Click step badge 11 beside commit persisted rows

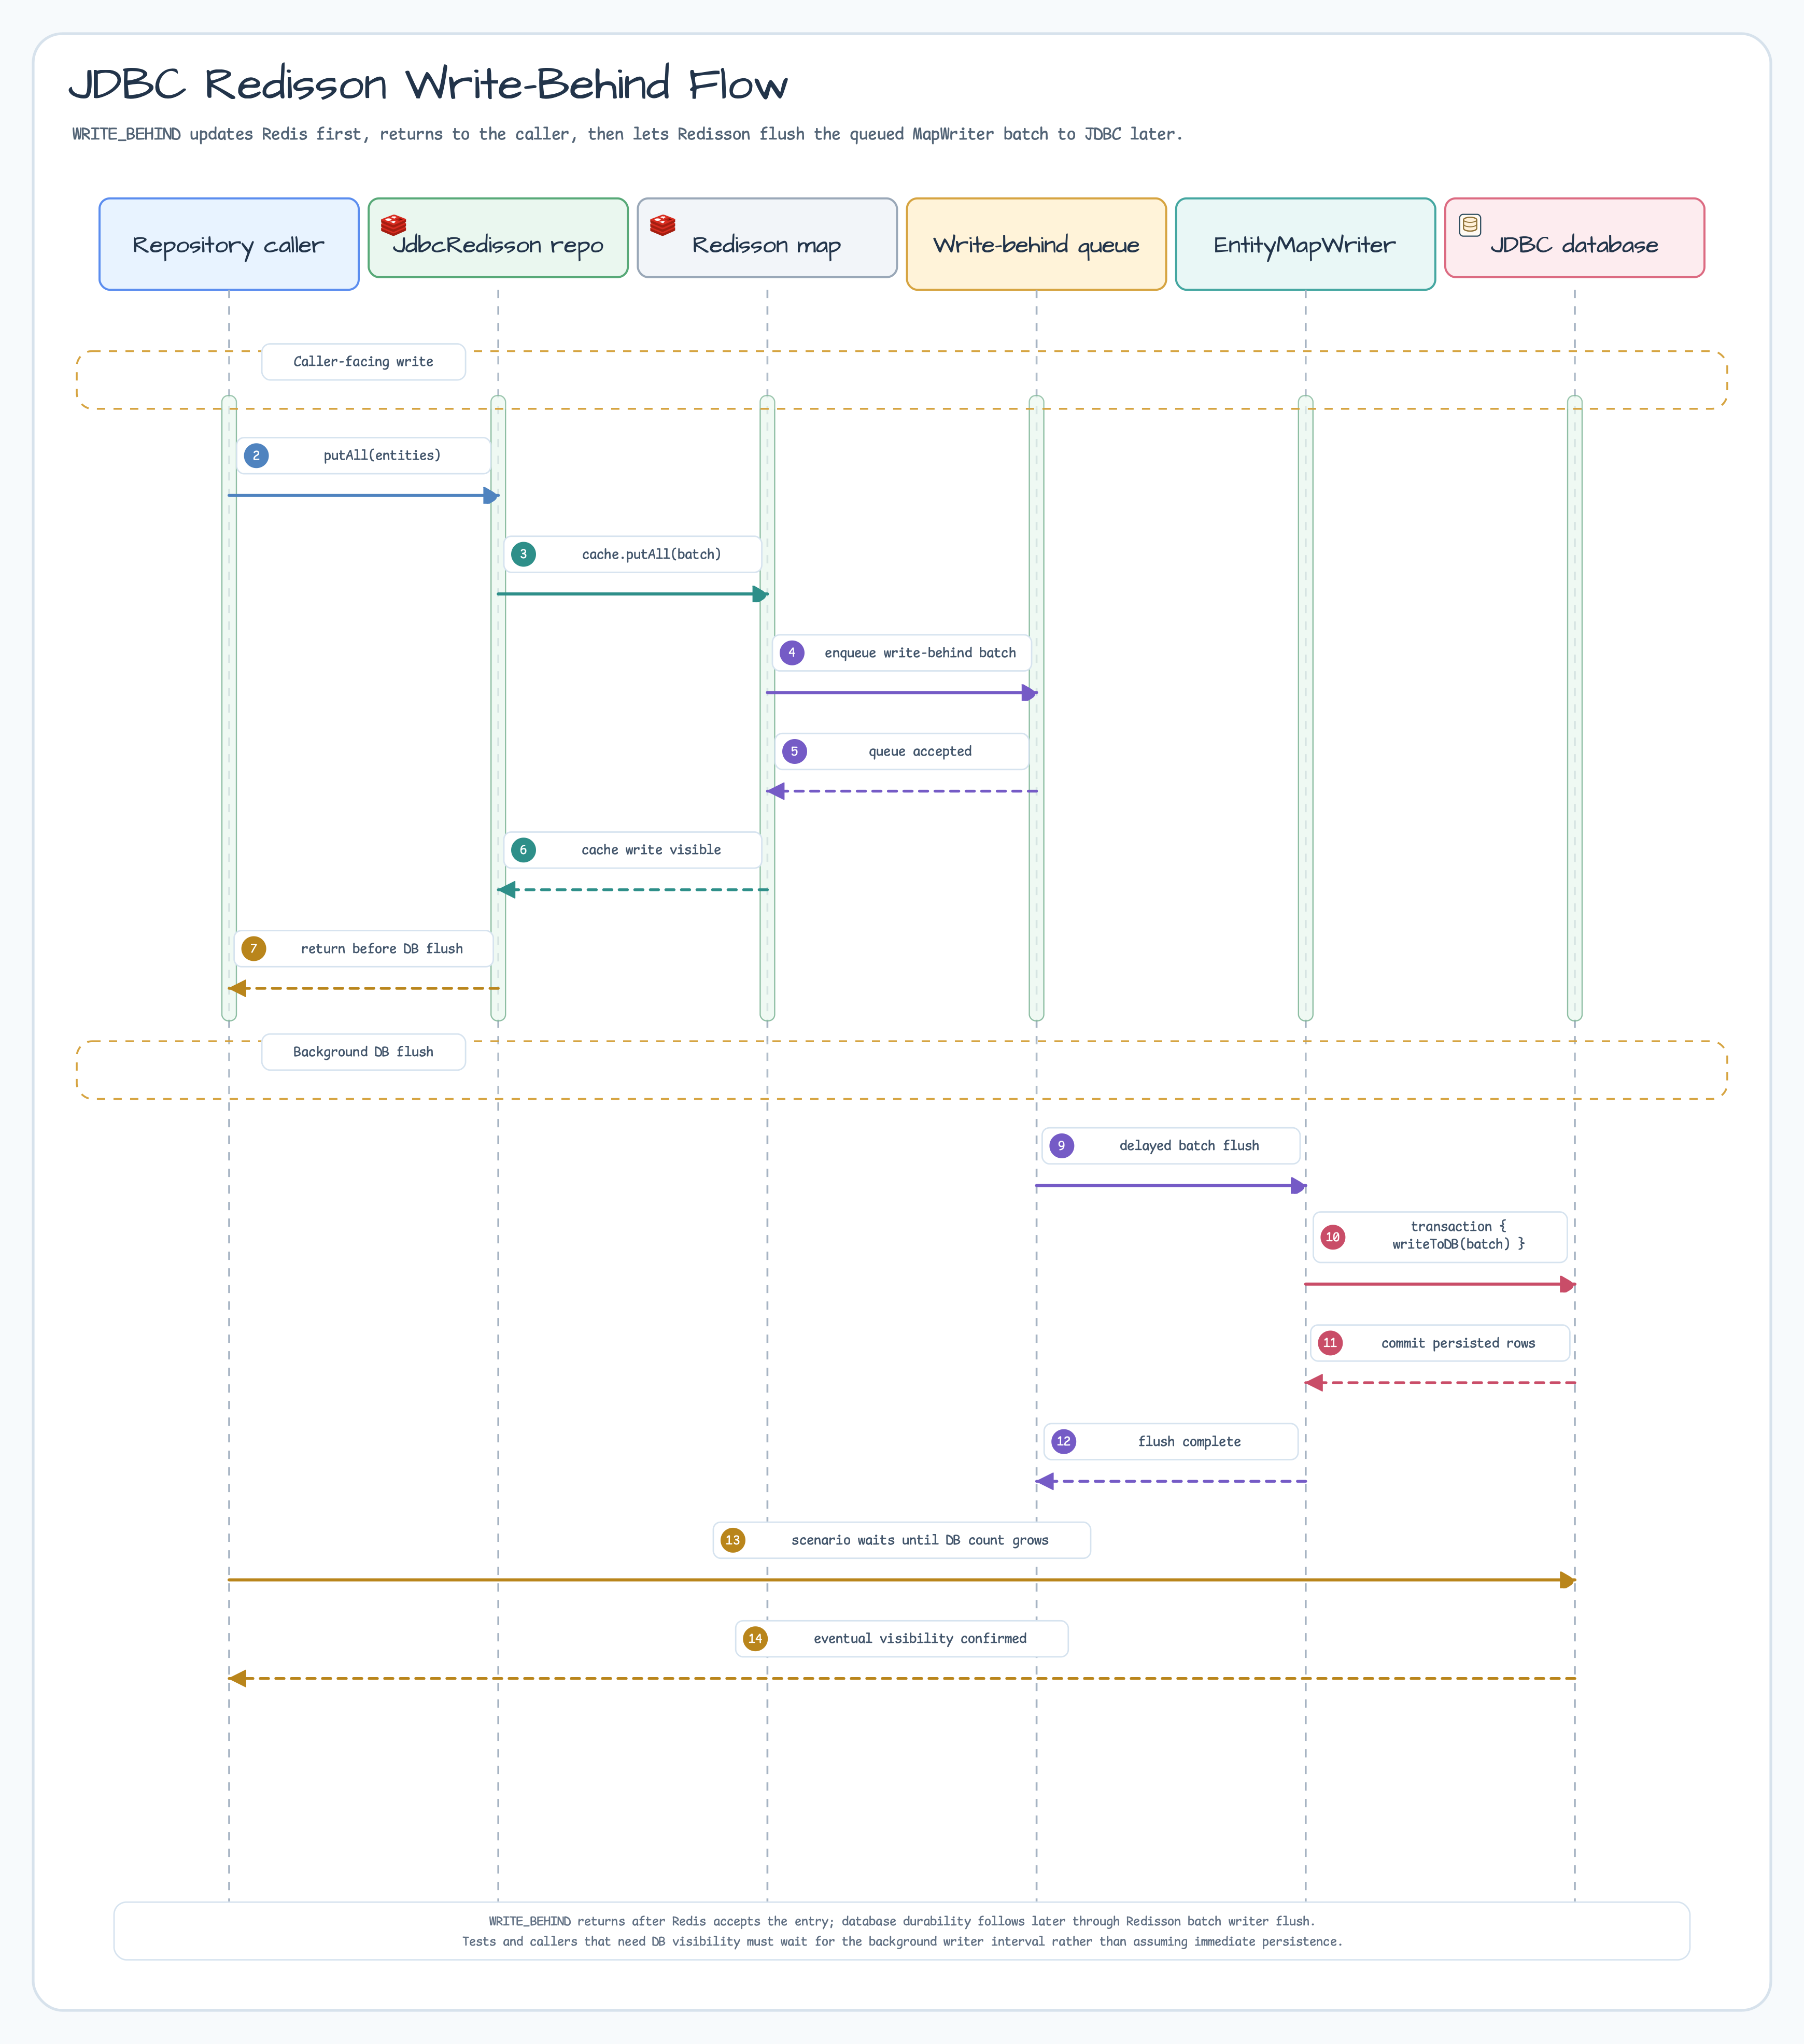pos(1330,1343)
